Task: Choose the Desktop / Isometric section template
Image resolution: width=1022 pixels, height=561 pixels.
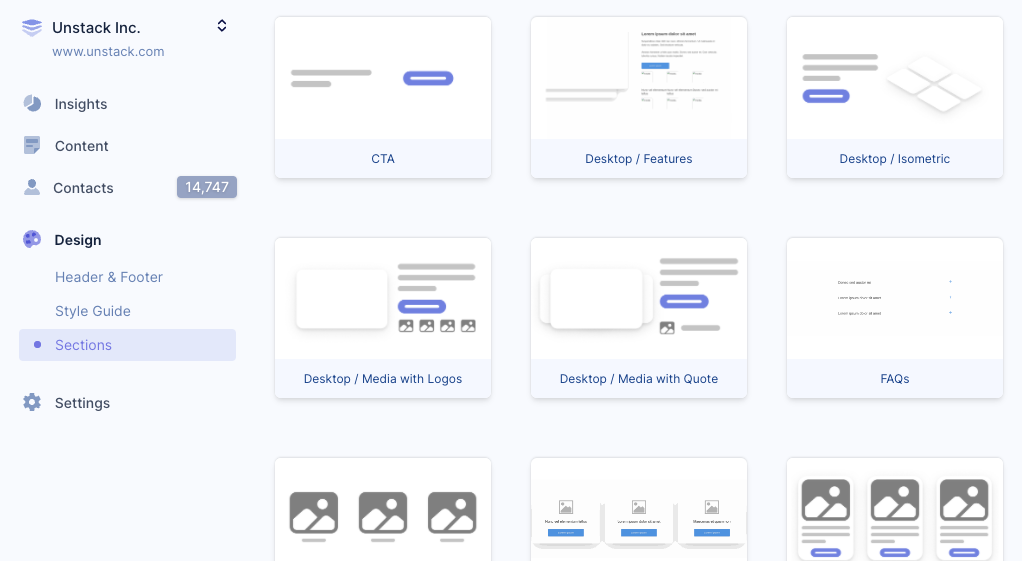Action: point(895,98)
